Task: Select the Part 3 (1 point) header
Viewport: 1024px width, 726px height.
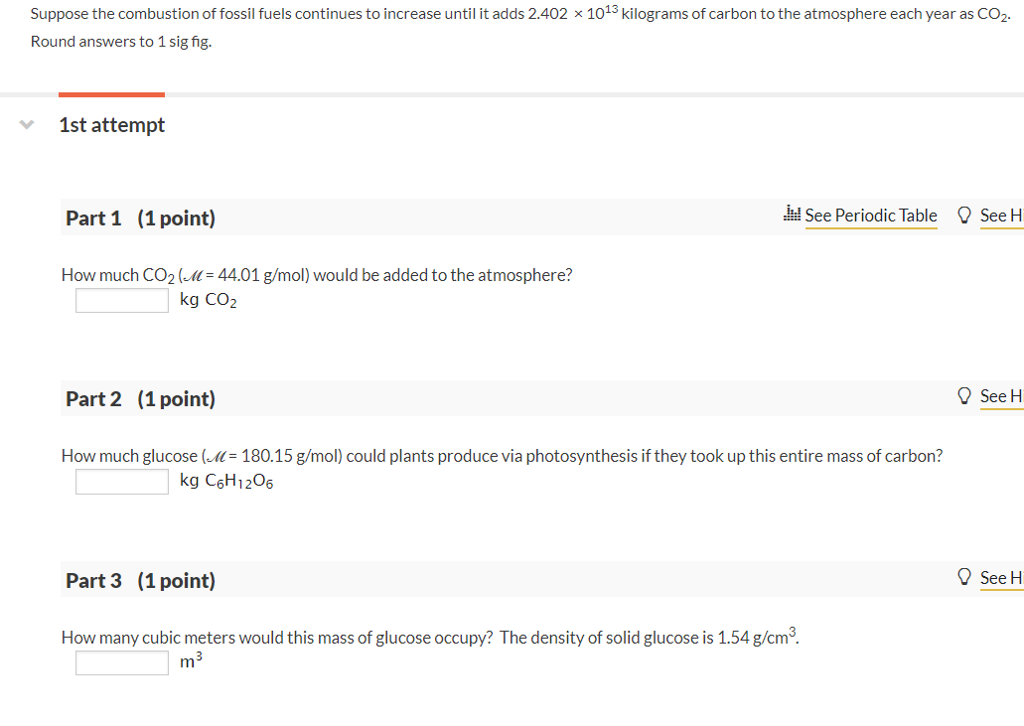Action: (140, 580)
